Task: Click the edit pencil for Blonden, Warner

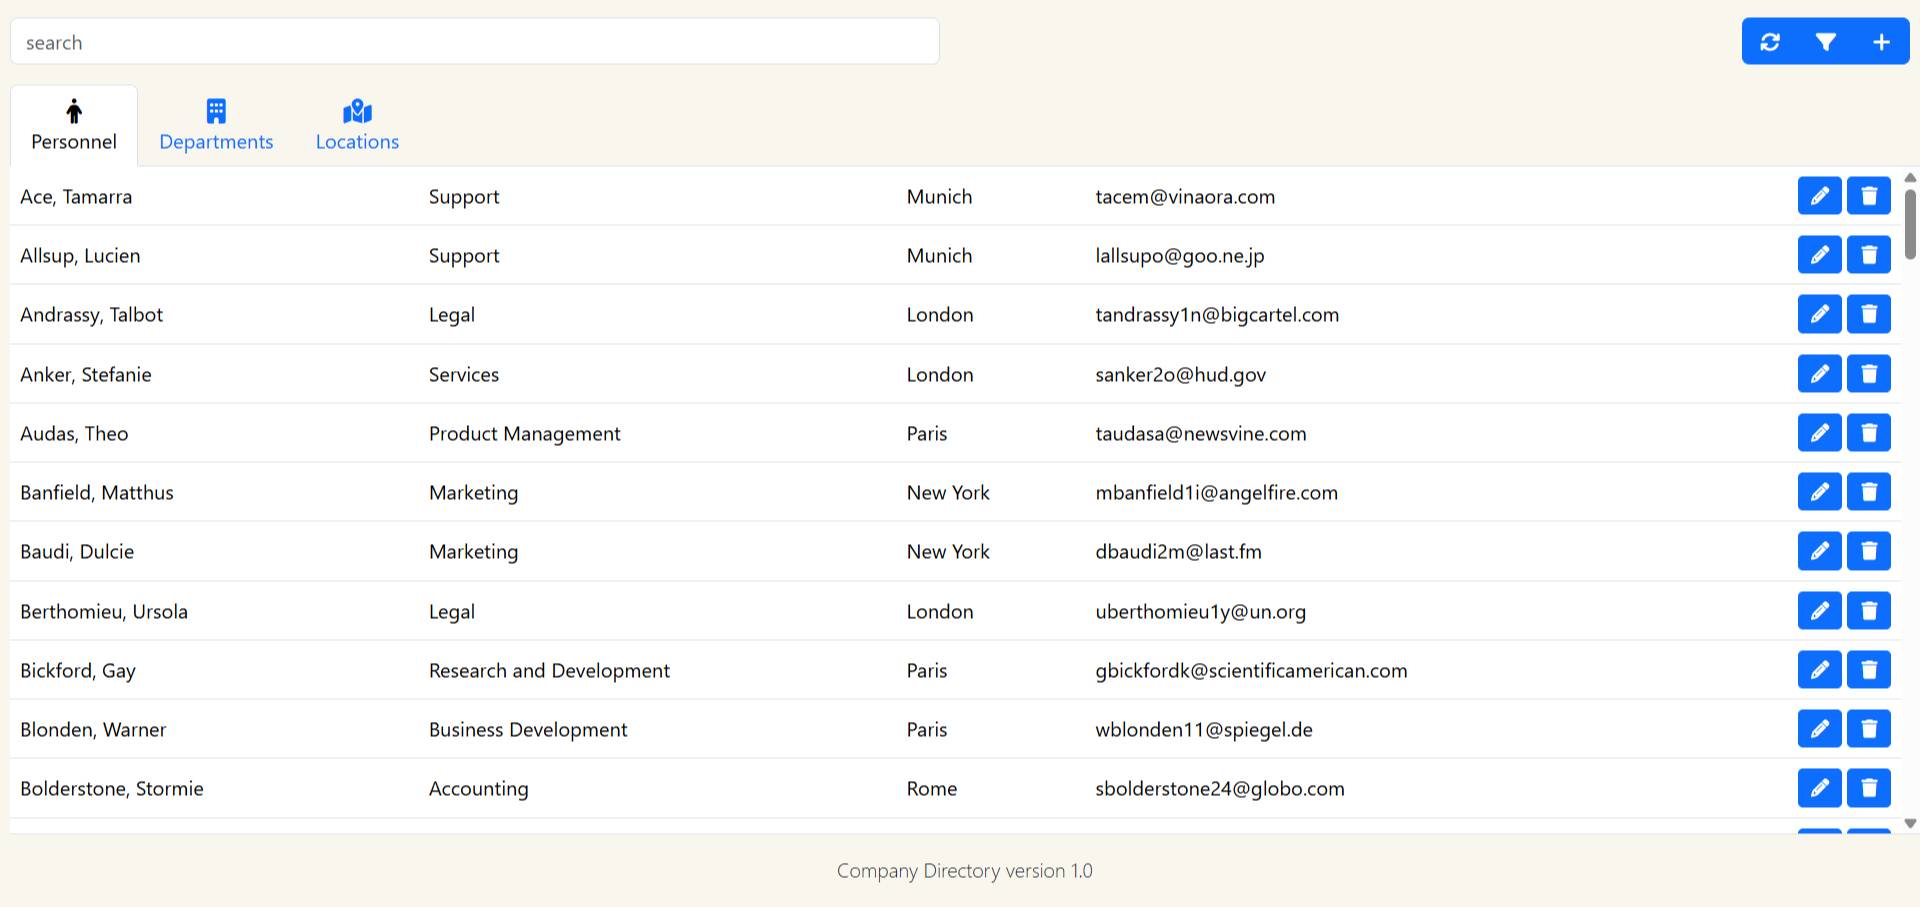Action: [x=1819, y=728]
